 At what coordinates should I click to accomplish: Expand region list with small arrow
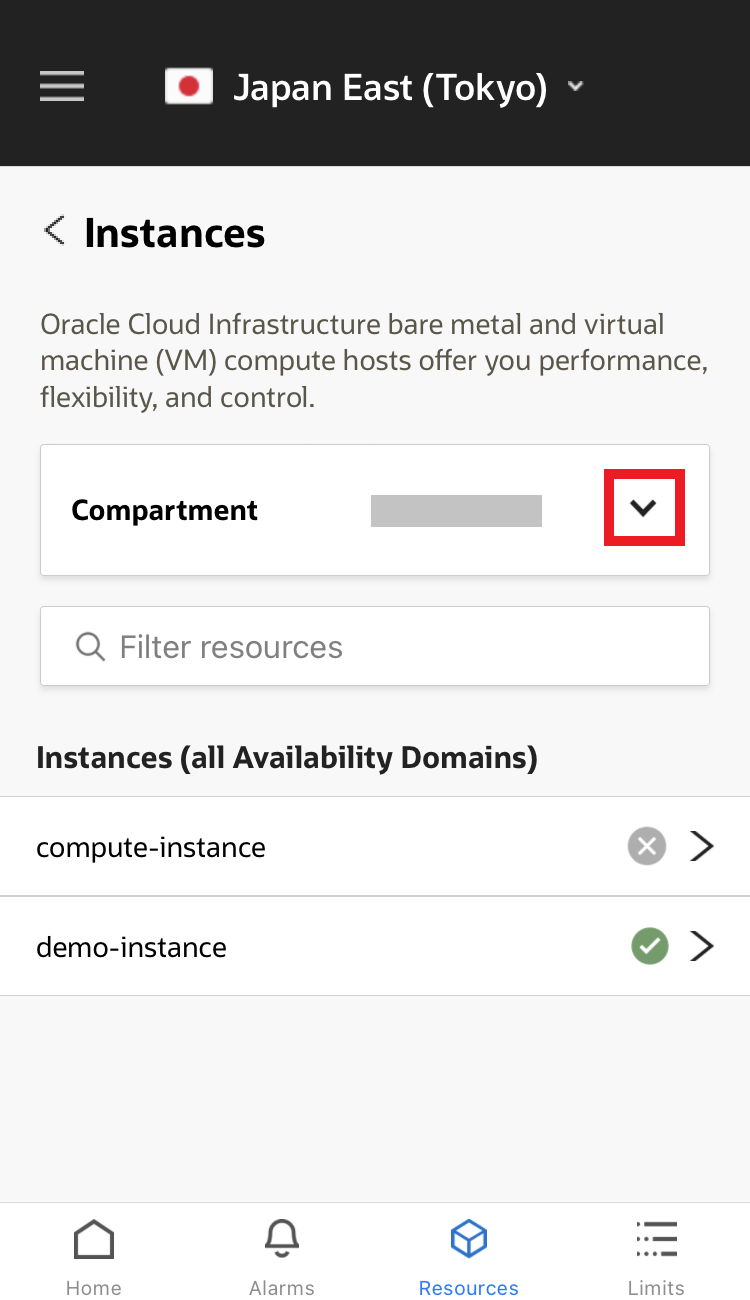pyautogui.click(x=575, y=87)
